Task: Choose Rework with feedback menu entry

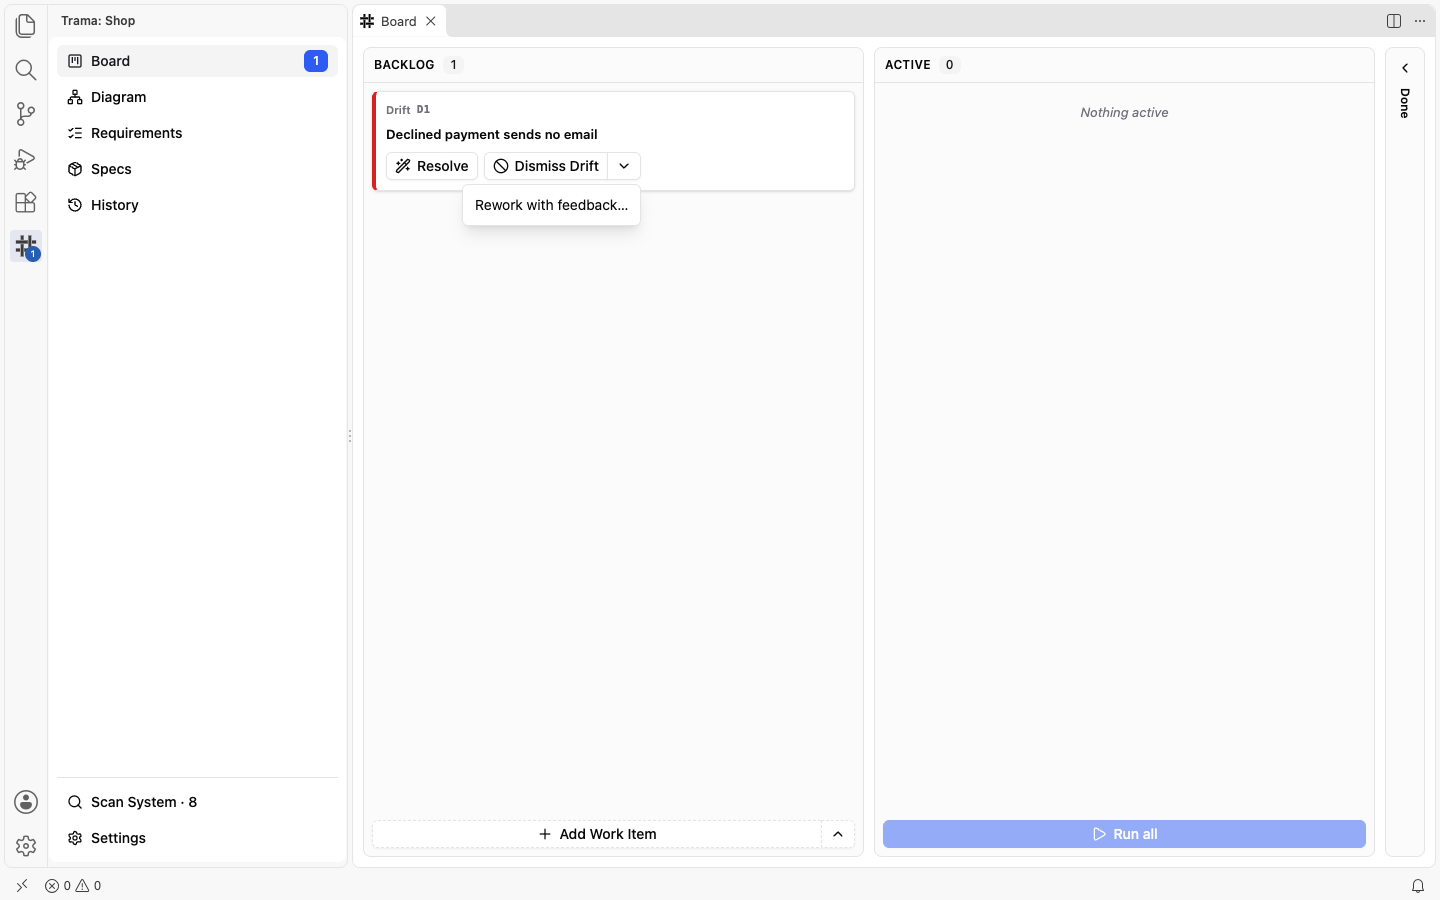Action: pos(552,205)
